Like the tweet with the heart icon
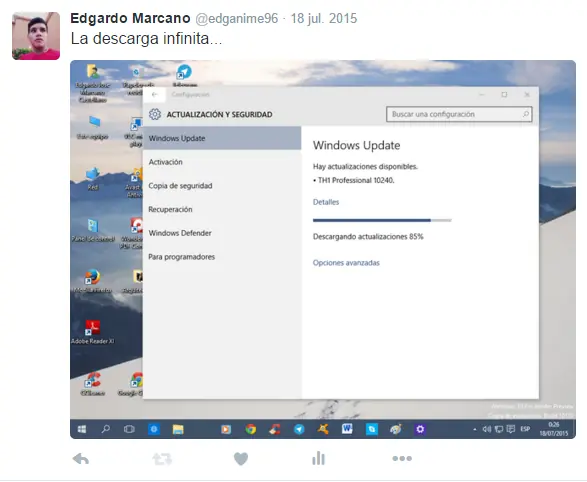Image resolution: width=587 pixels, height=482 pixels. click(x=241, y=458)
